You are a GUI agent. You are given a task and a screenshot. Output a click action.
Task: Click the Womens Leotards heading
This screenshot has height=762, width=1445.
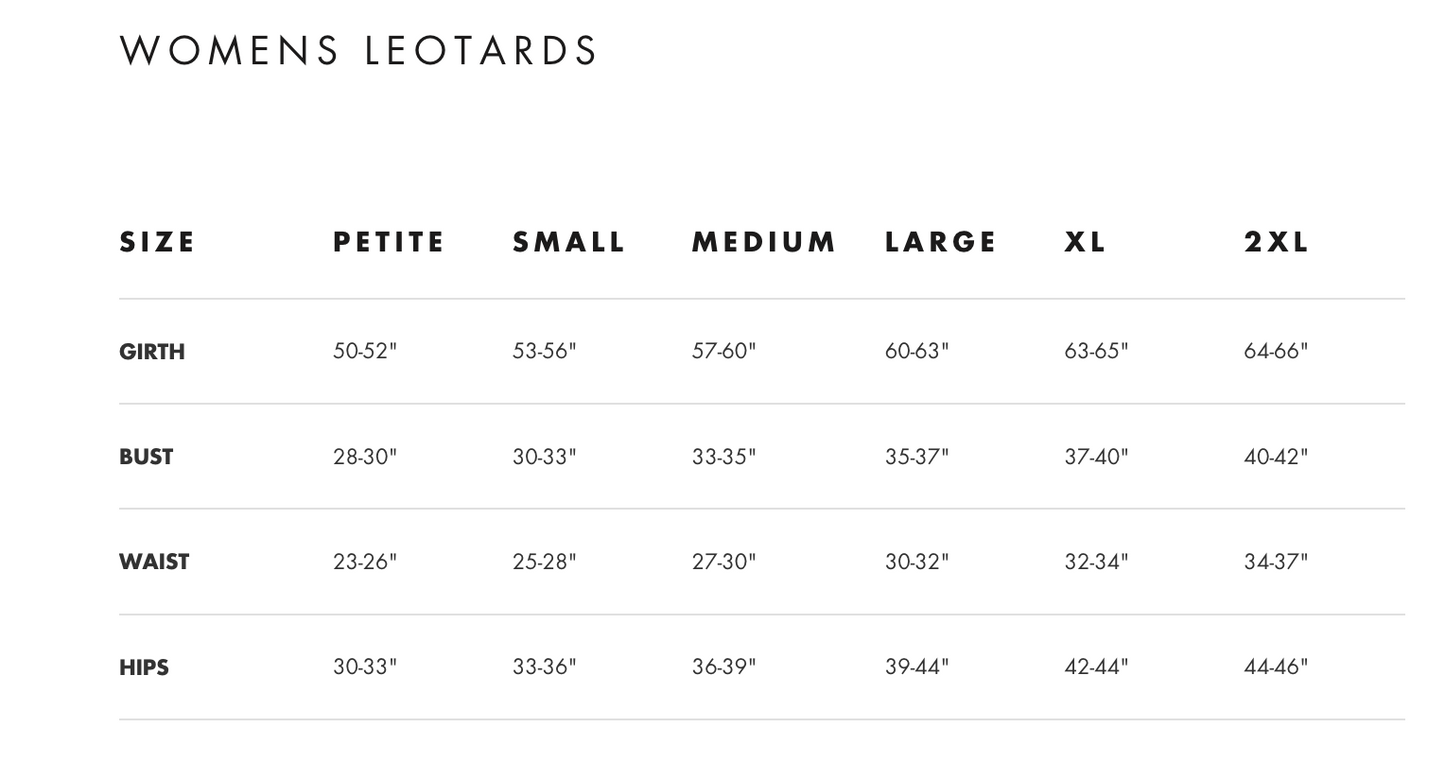coord(358,50)
